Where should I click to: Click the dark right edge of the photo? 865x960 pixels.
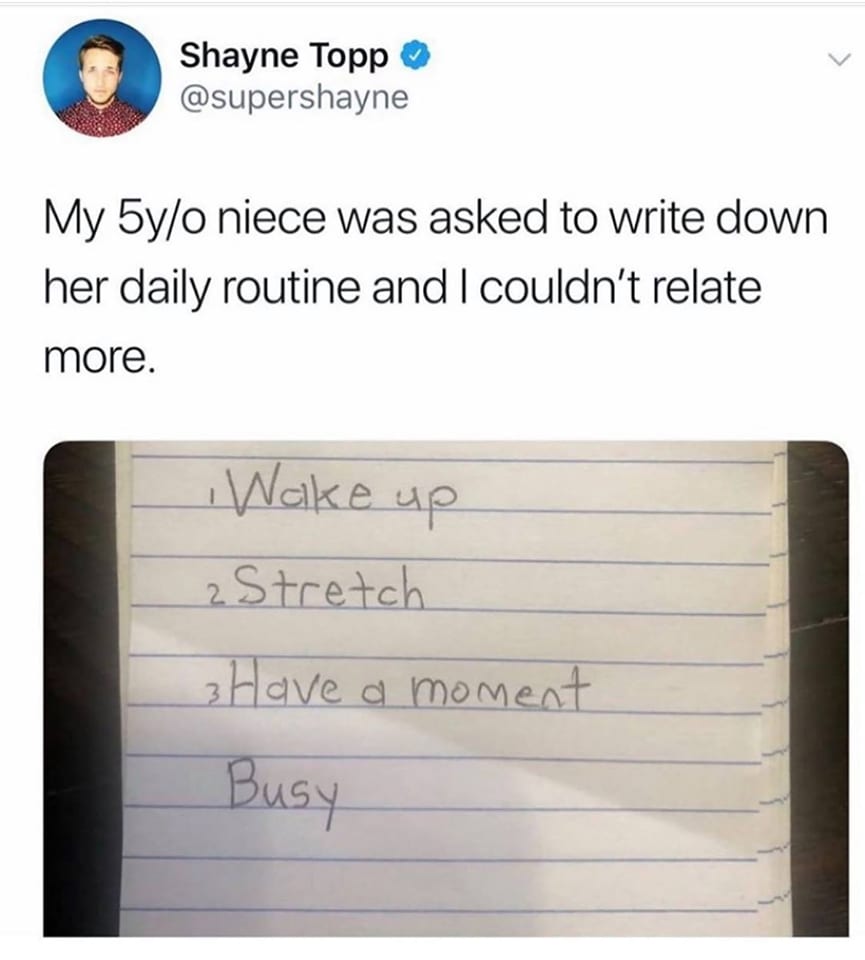point(818,688)
